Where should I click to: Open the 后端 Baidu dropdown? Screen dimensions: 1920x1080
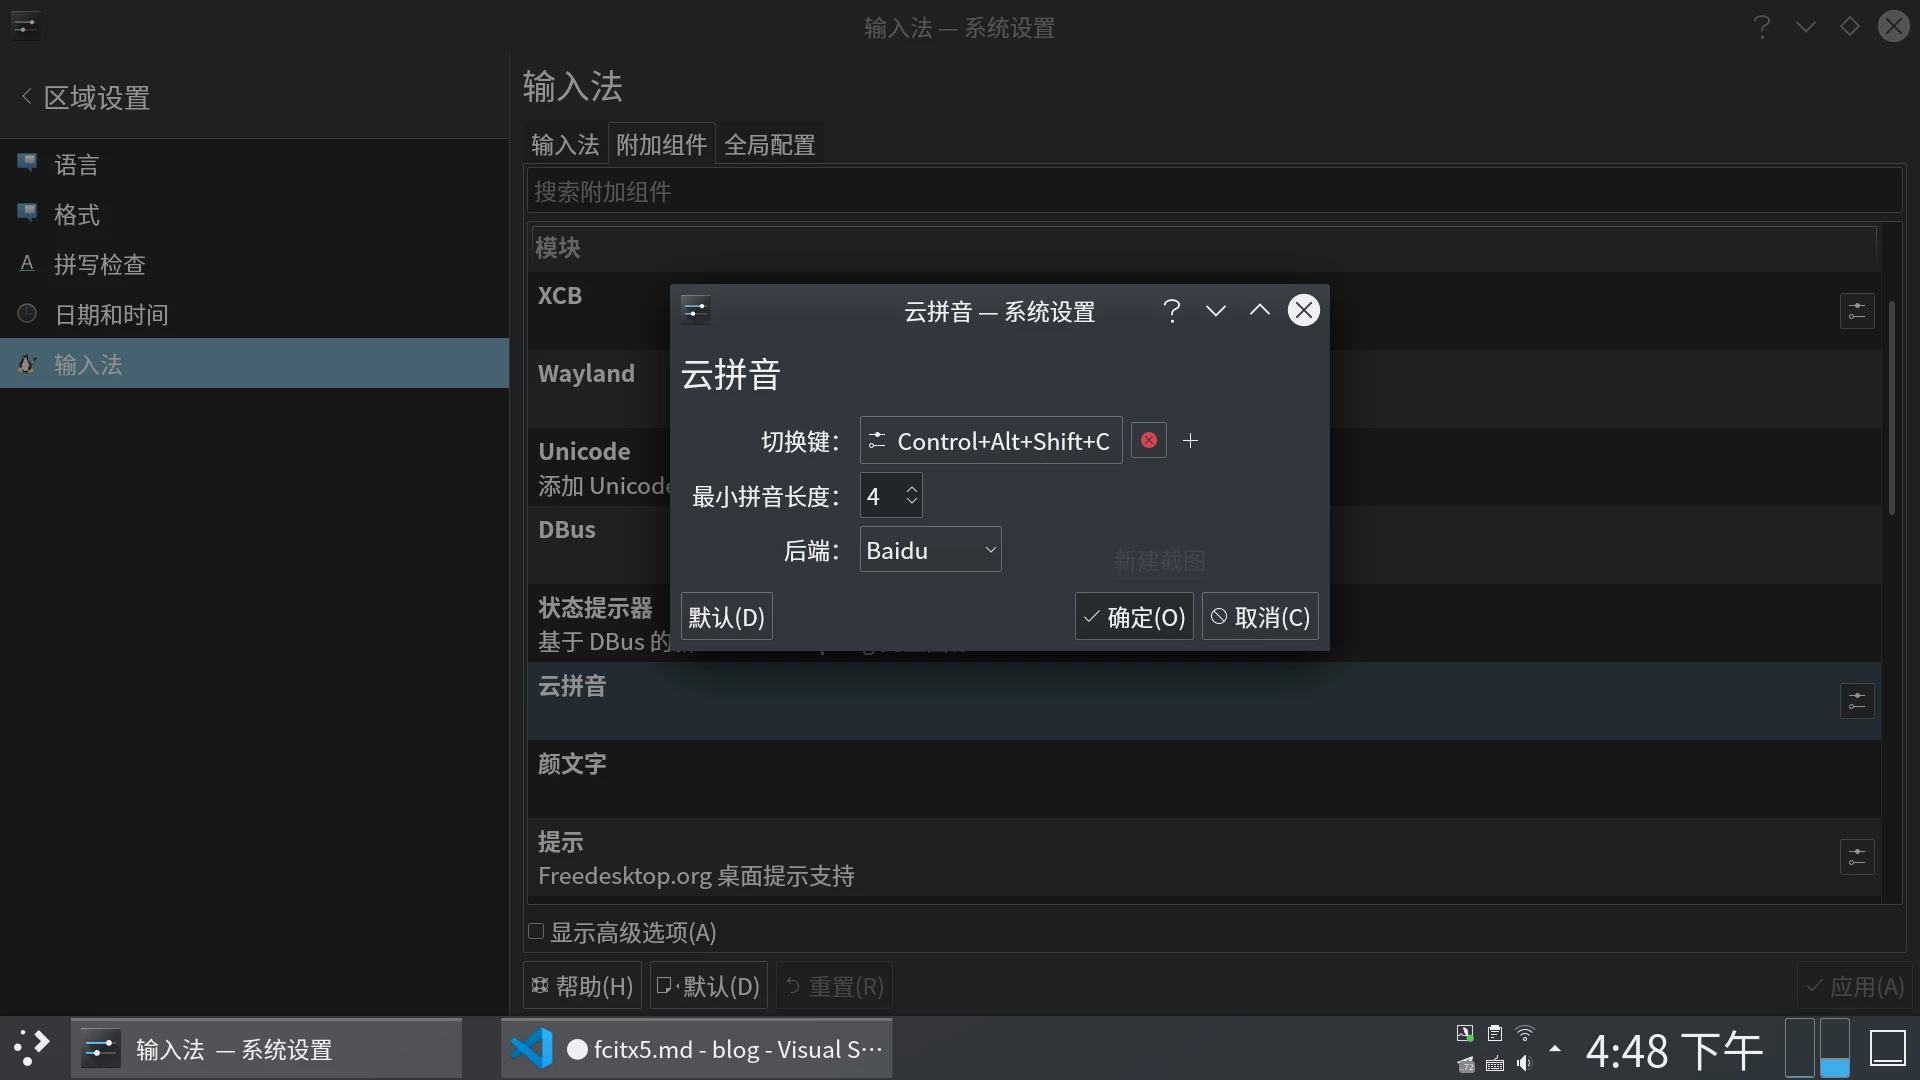(930, 550)
